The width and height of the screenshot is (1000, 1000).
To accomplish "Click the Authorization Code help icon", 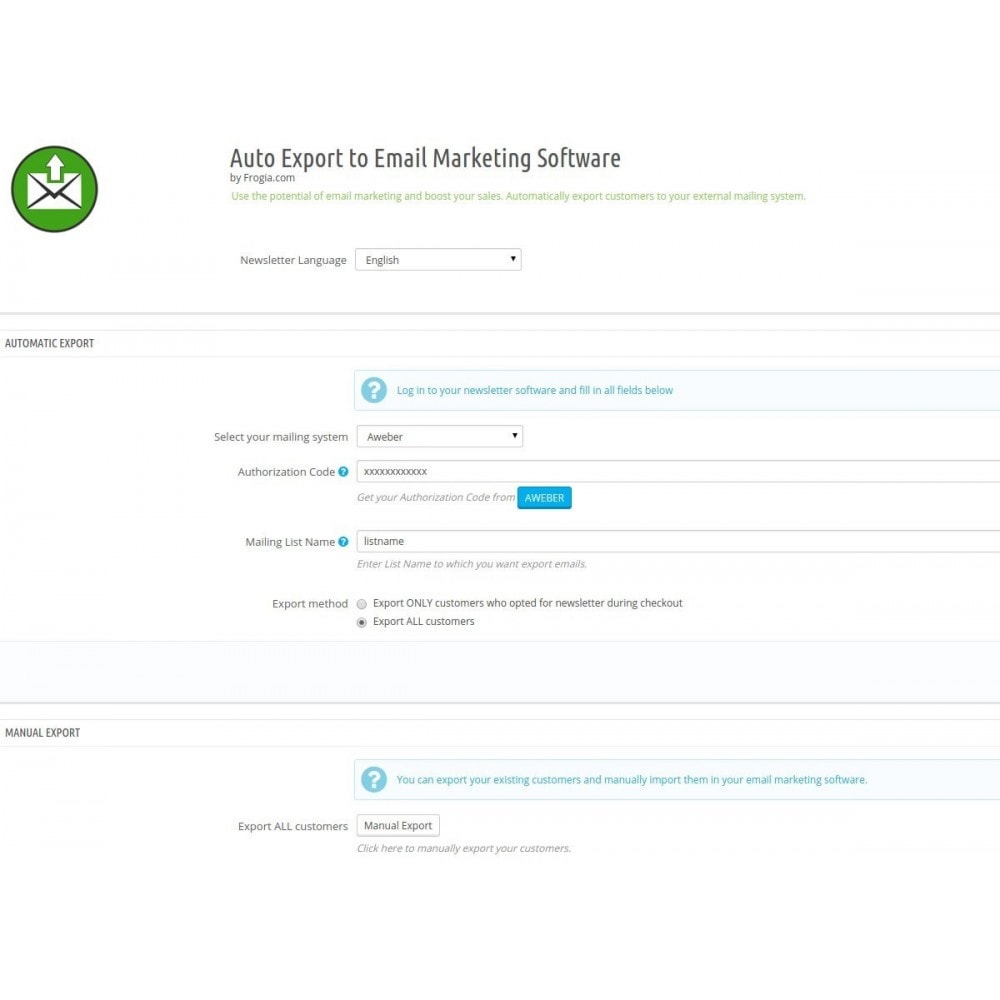I will pos(343,472).
